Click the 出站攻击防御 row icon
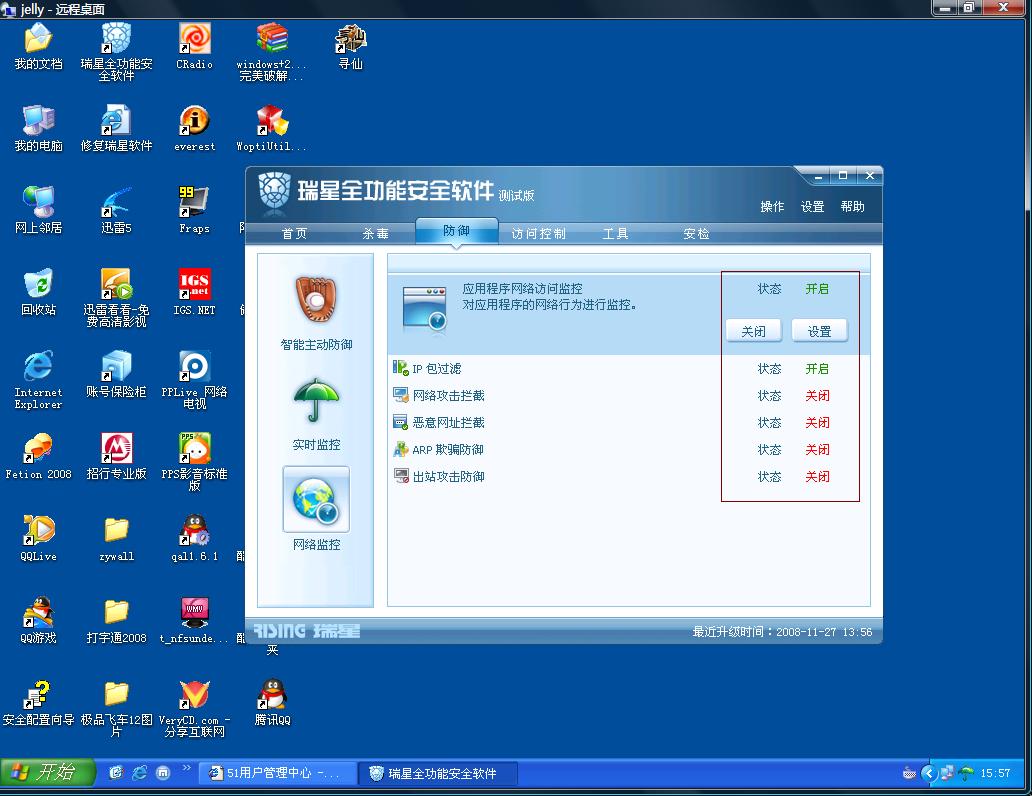Image resolution: width=1032 pixels, height=796 pixels. [x=400, y=476]
